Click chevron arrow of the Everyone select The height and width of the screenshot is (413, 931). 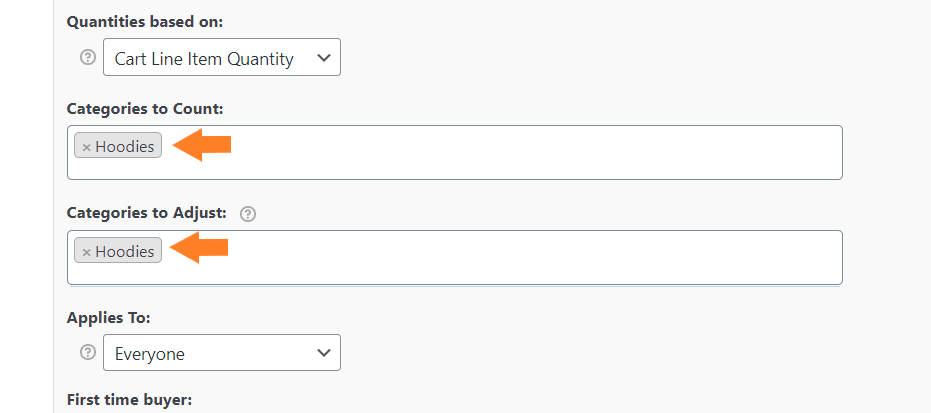point(324,352)
